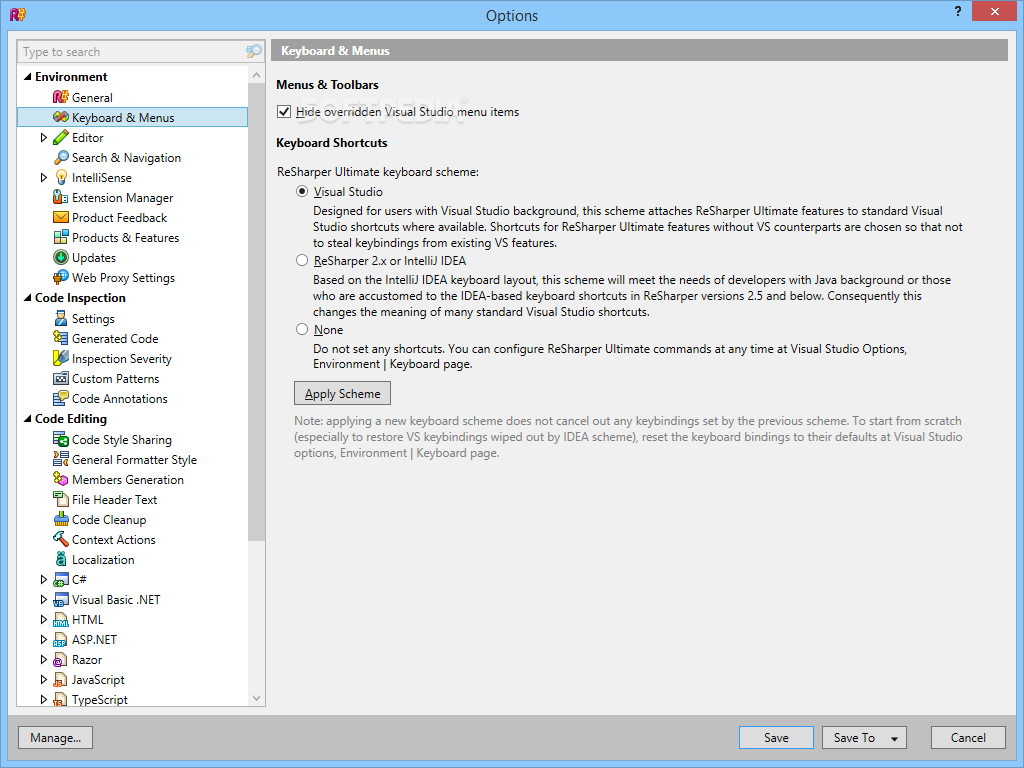Click the Custom Patterns icon
This screenshot has height=768, width=1024.
click(x=61, y=379)
